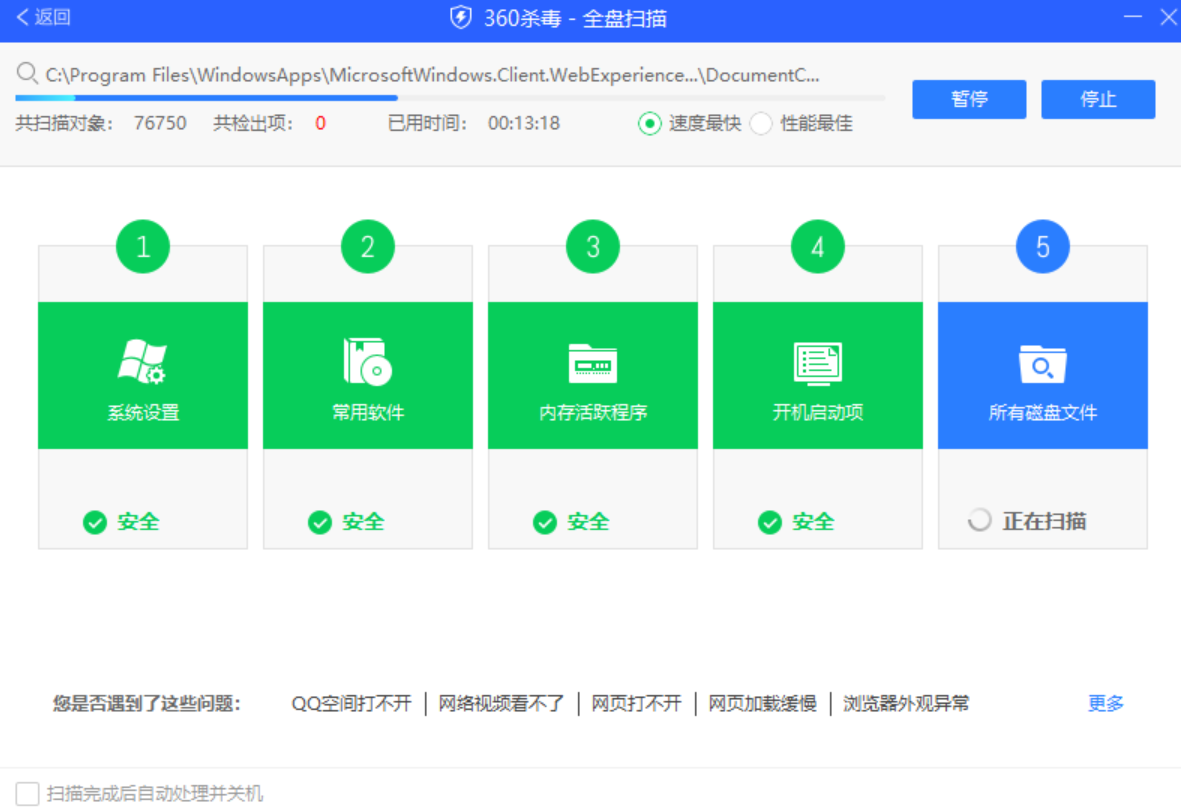
Task: Close the 360杀毒 window
Action: (x=1168, y=17)
